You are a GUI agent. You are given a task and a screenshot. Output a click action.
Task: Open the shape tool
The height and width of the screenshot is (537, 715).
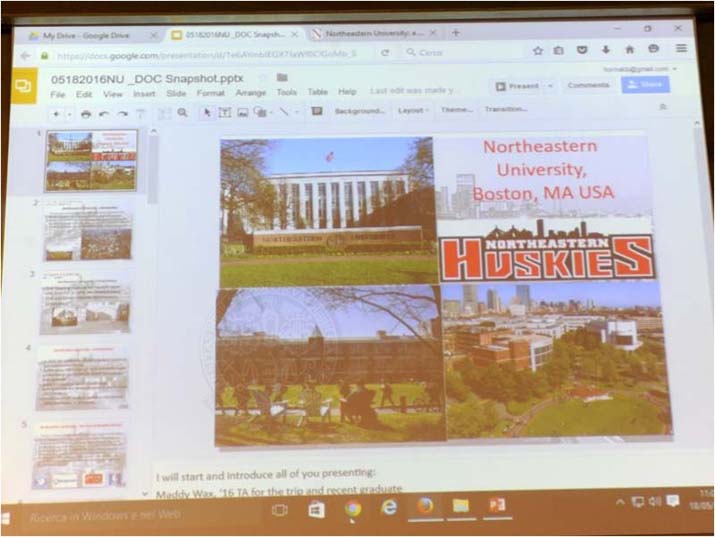coord(259,111)
